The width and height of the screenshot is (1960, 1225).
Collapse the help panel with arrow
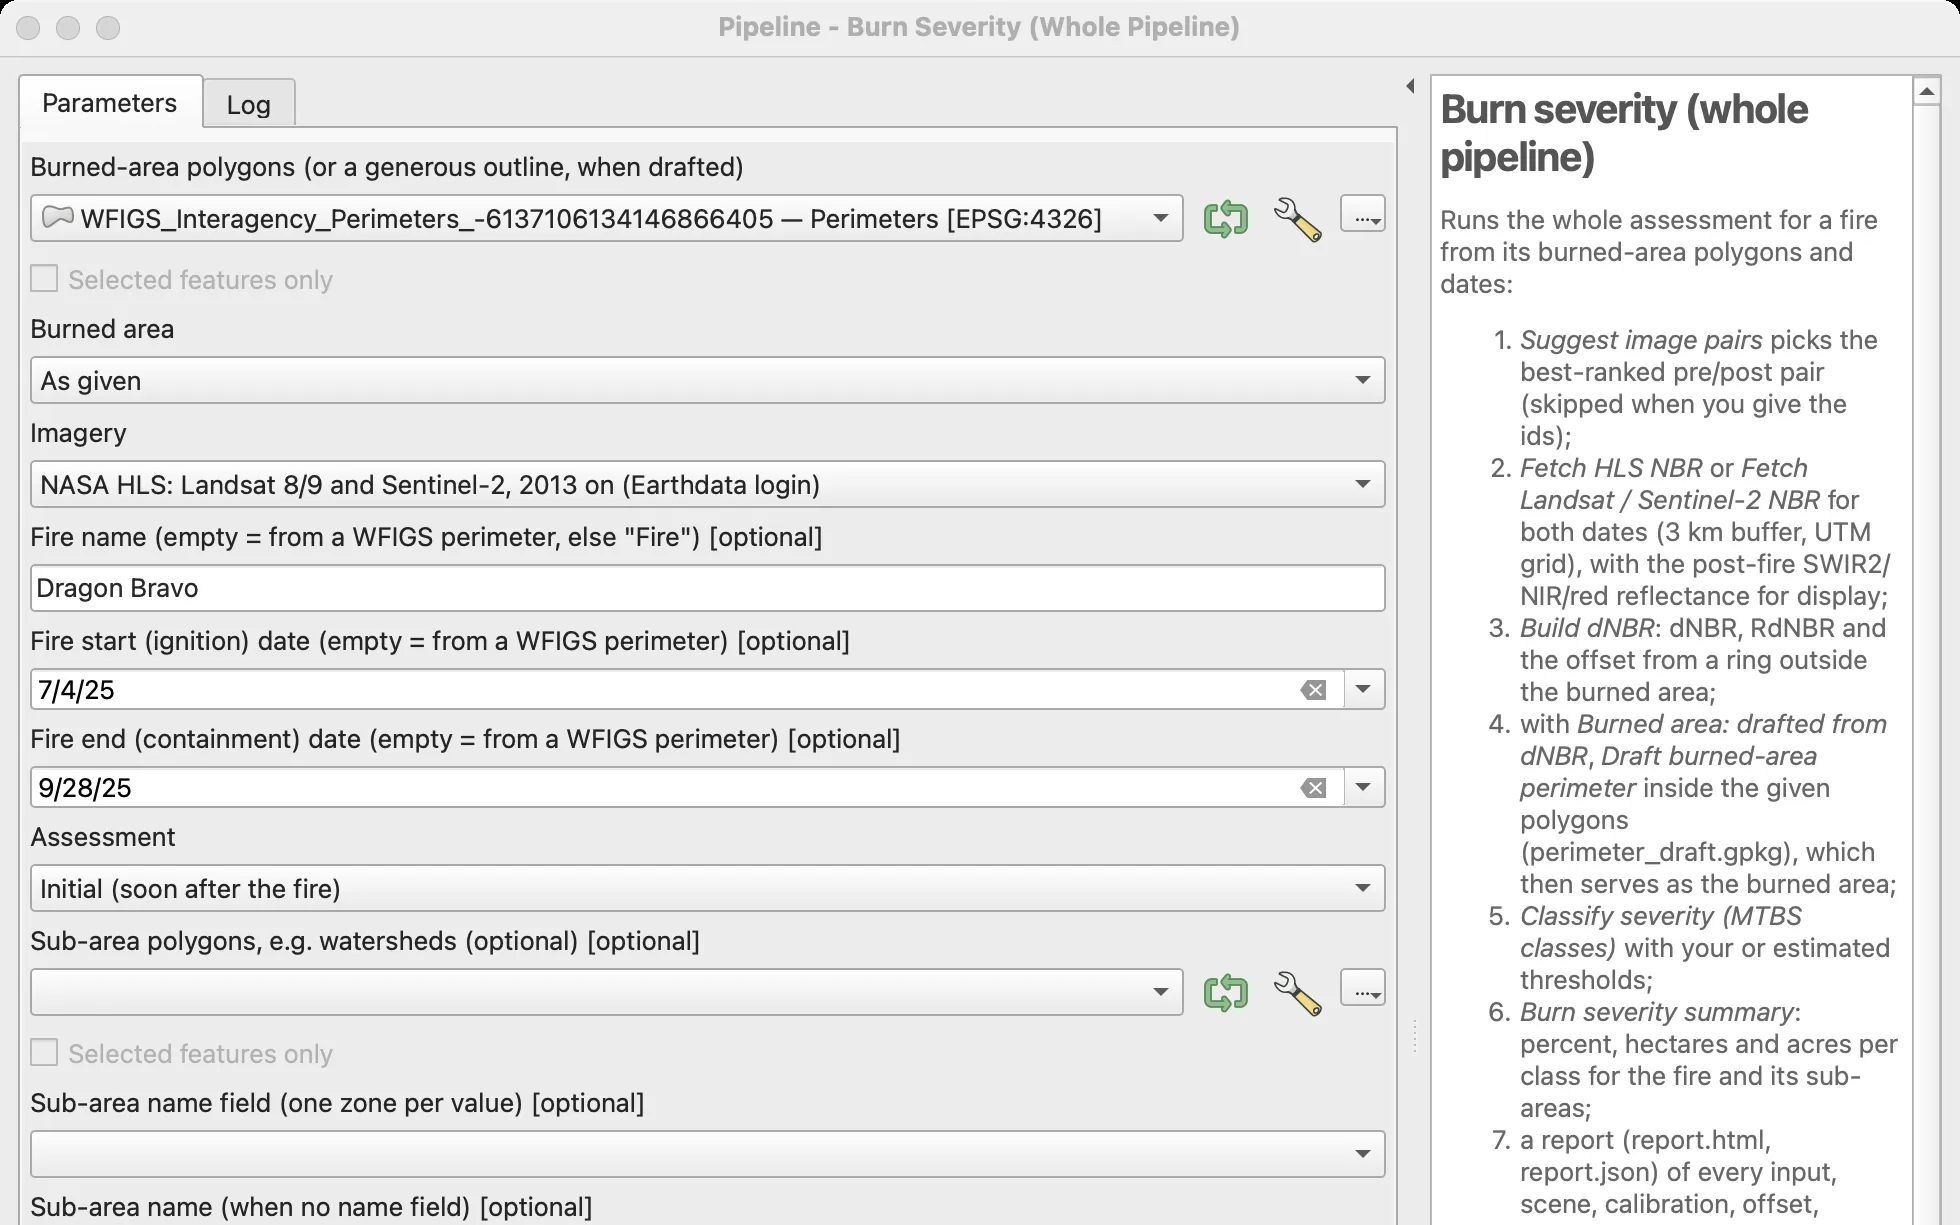click(1410, 86)
